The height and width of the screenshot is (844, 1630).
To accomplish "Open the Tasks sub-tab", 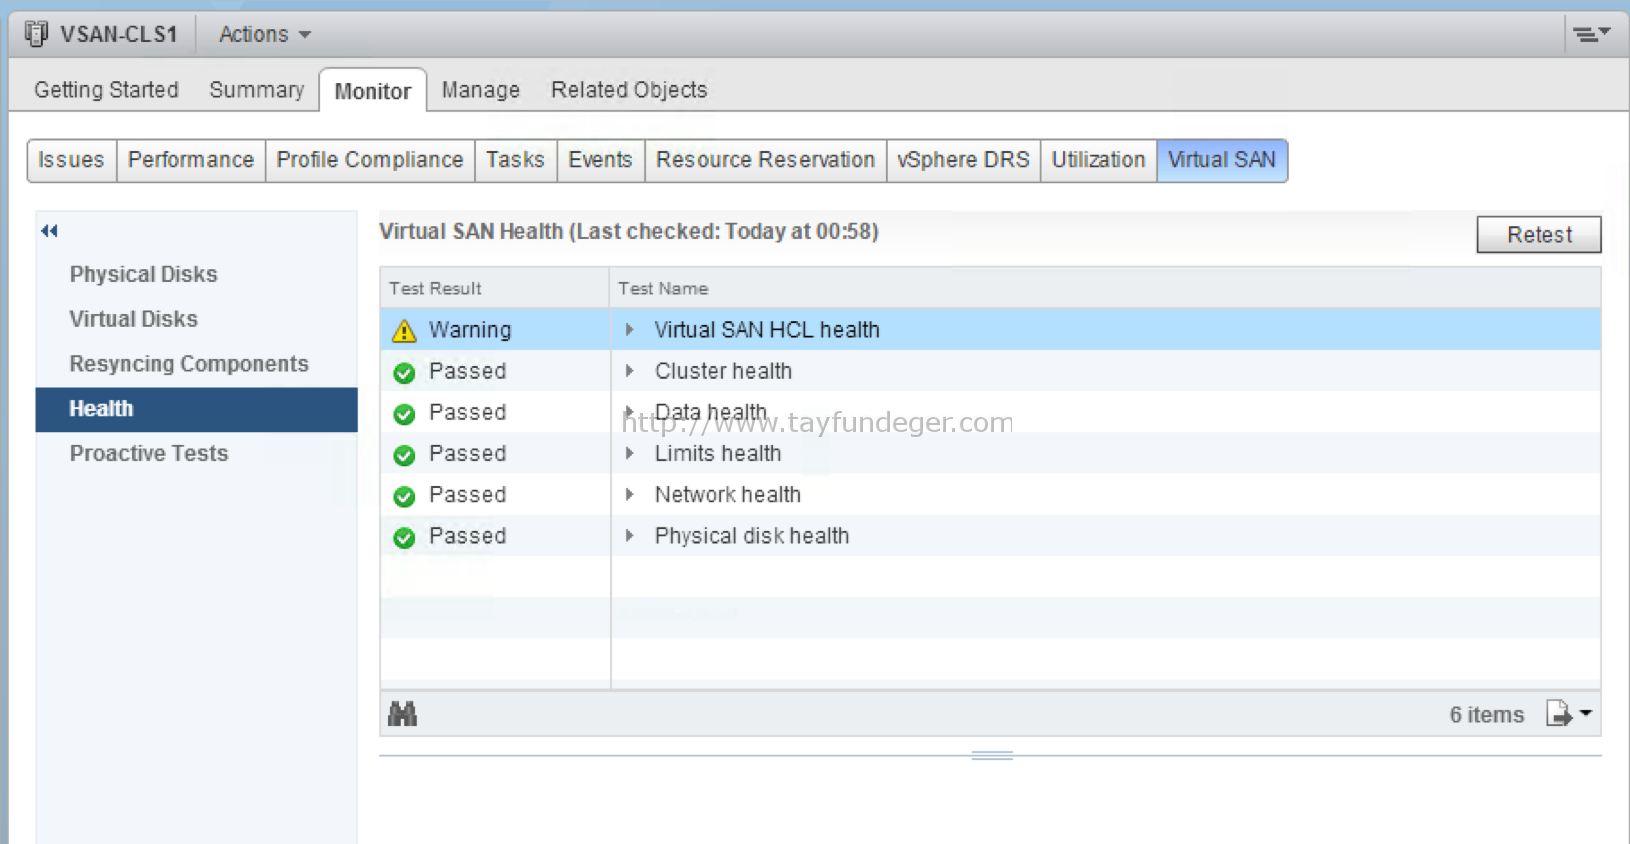I will tap(516, 160).
